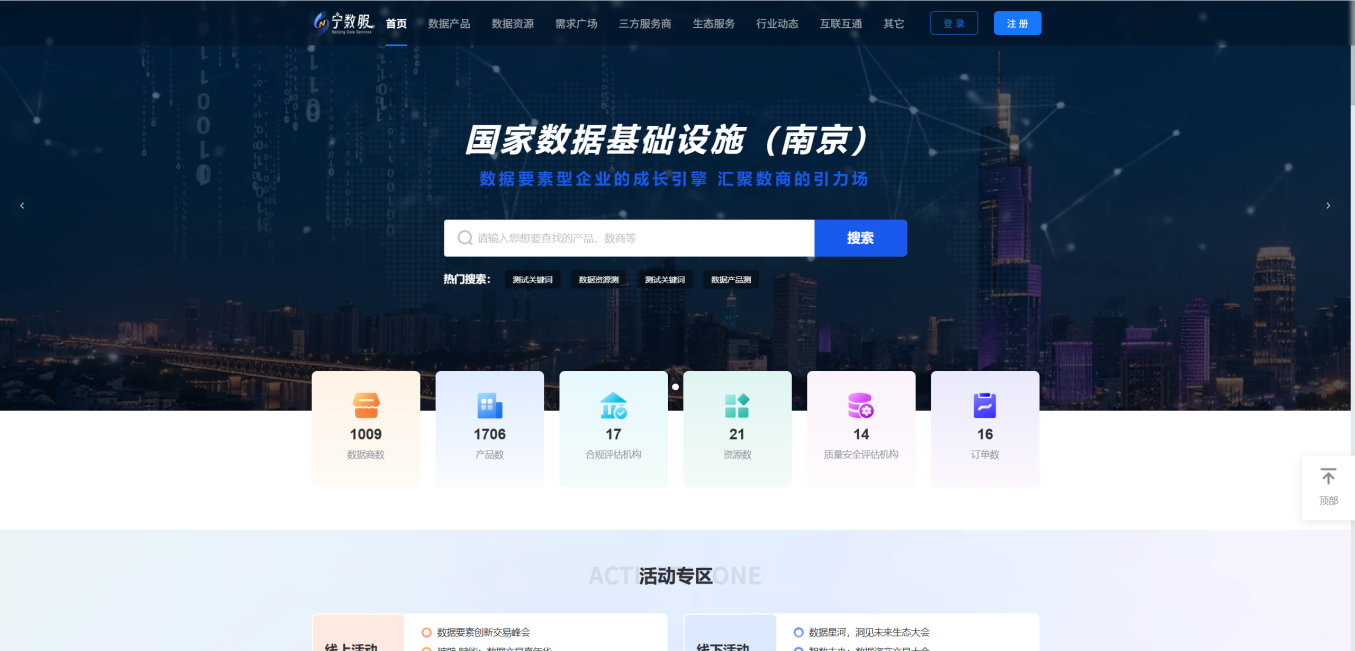Click the 顶部 back-to-top arrow icon
Screen dimensions: 1355x651
[1328, 478]
